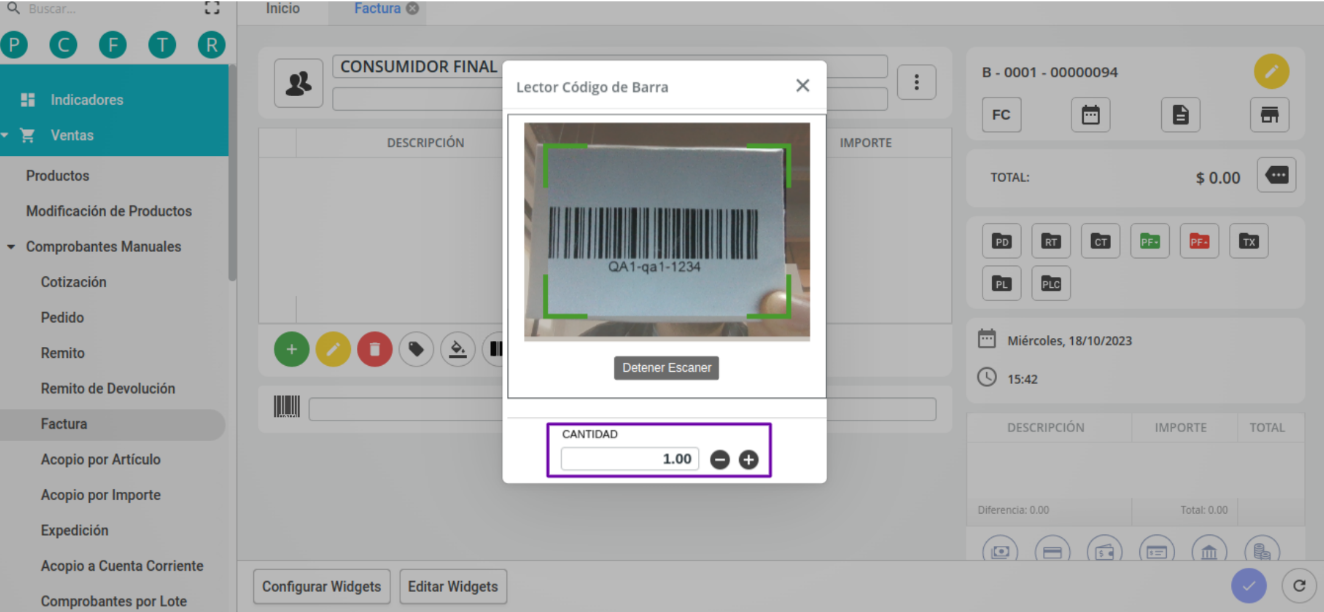Click the R shortcut circle
The image size is (1324, 612).
coord(210,44)
